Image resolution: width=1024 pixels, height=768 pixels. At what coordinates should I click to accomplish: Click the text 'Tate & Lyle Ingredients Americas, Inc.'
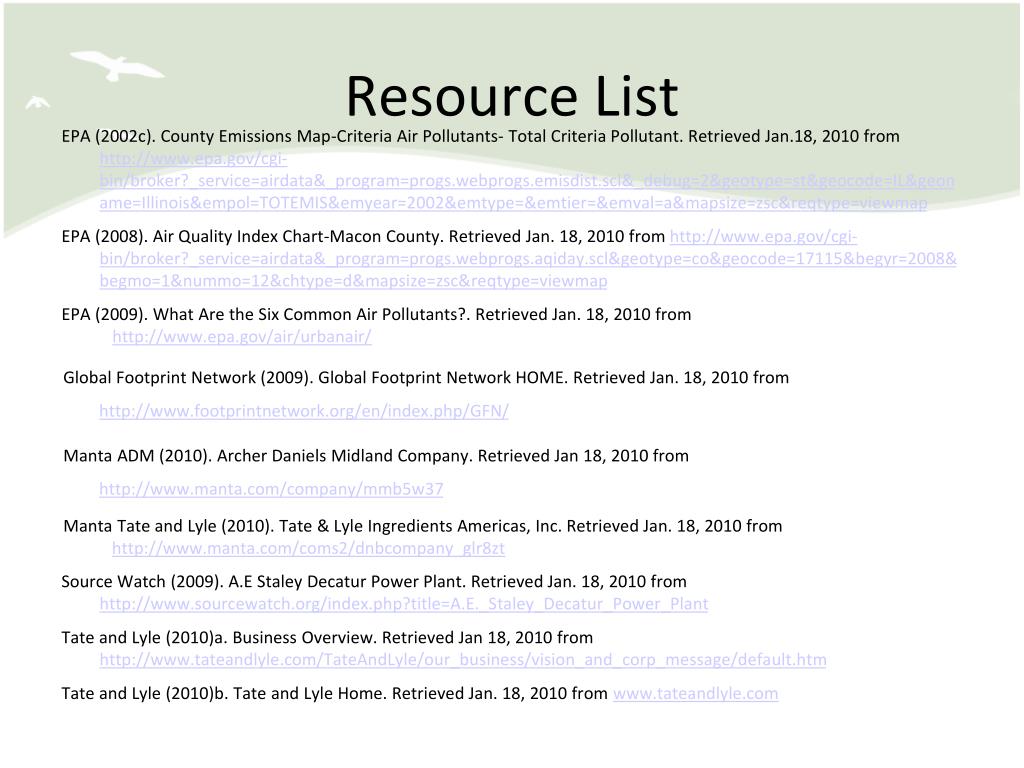pyautogui.click(x=421, y=526)
